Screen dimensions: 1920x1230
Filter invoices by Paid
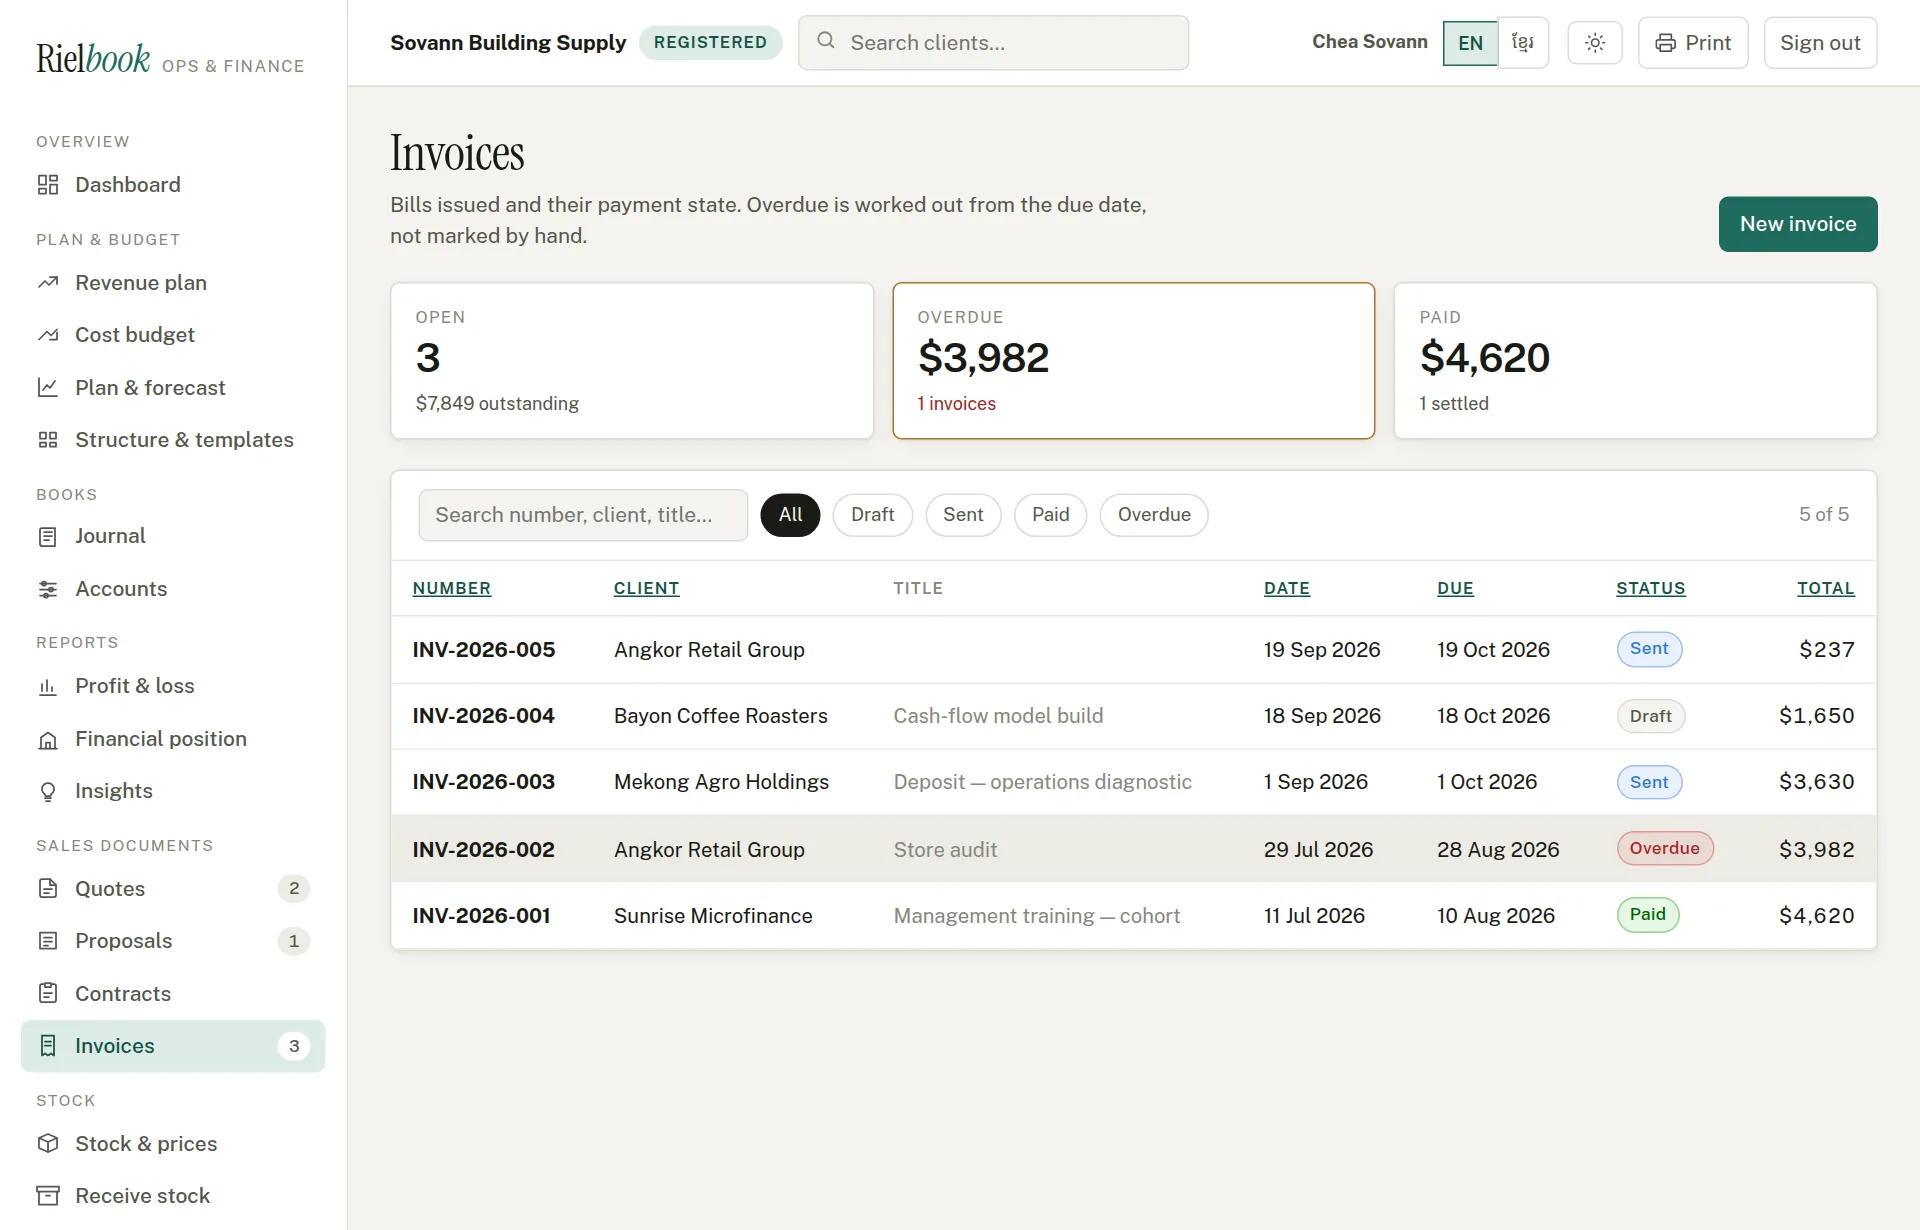pos(1050,515)
